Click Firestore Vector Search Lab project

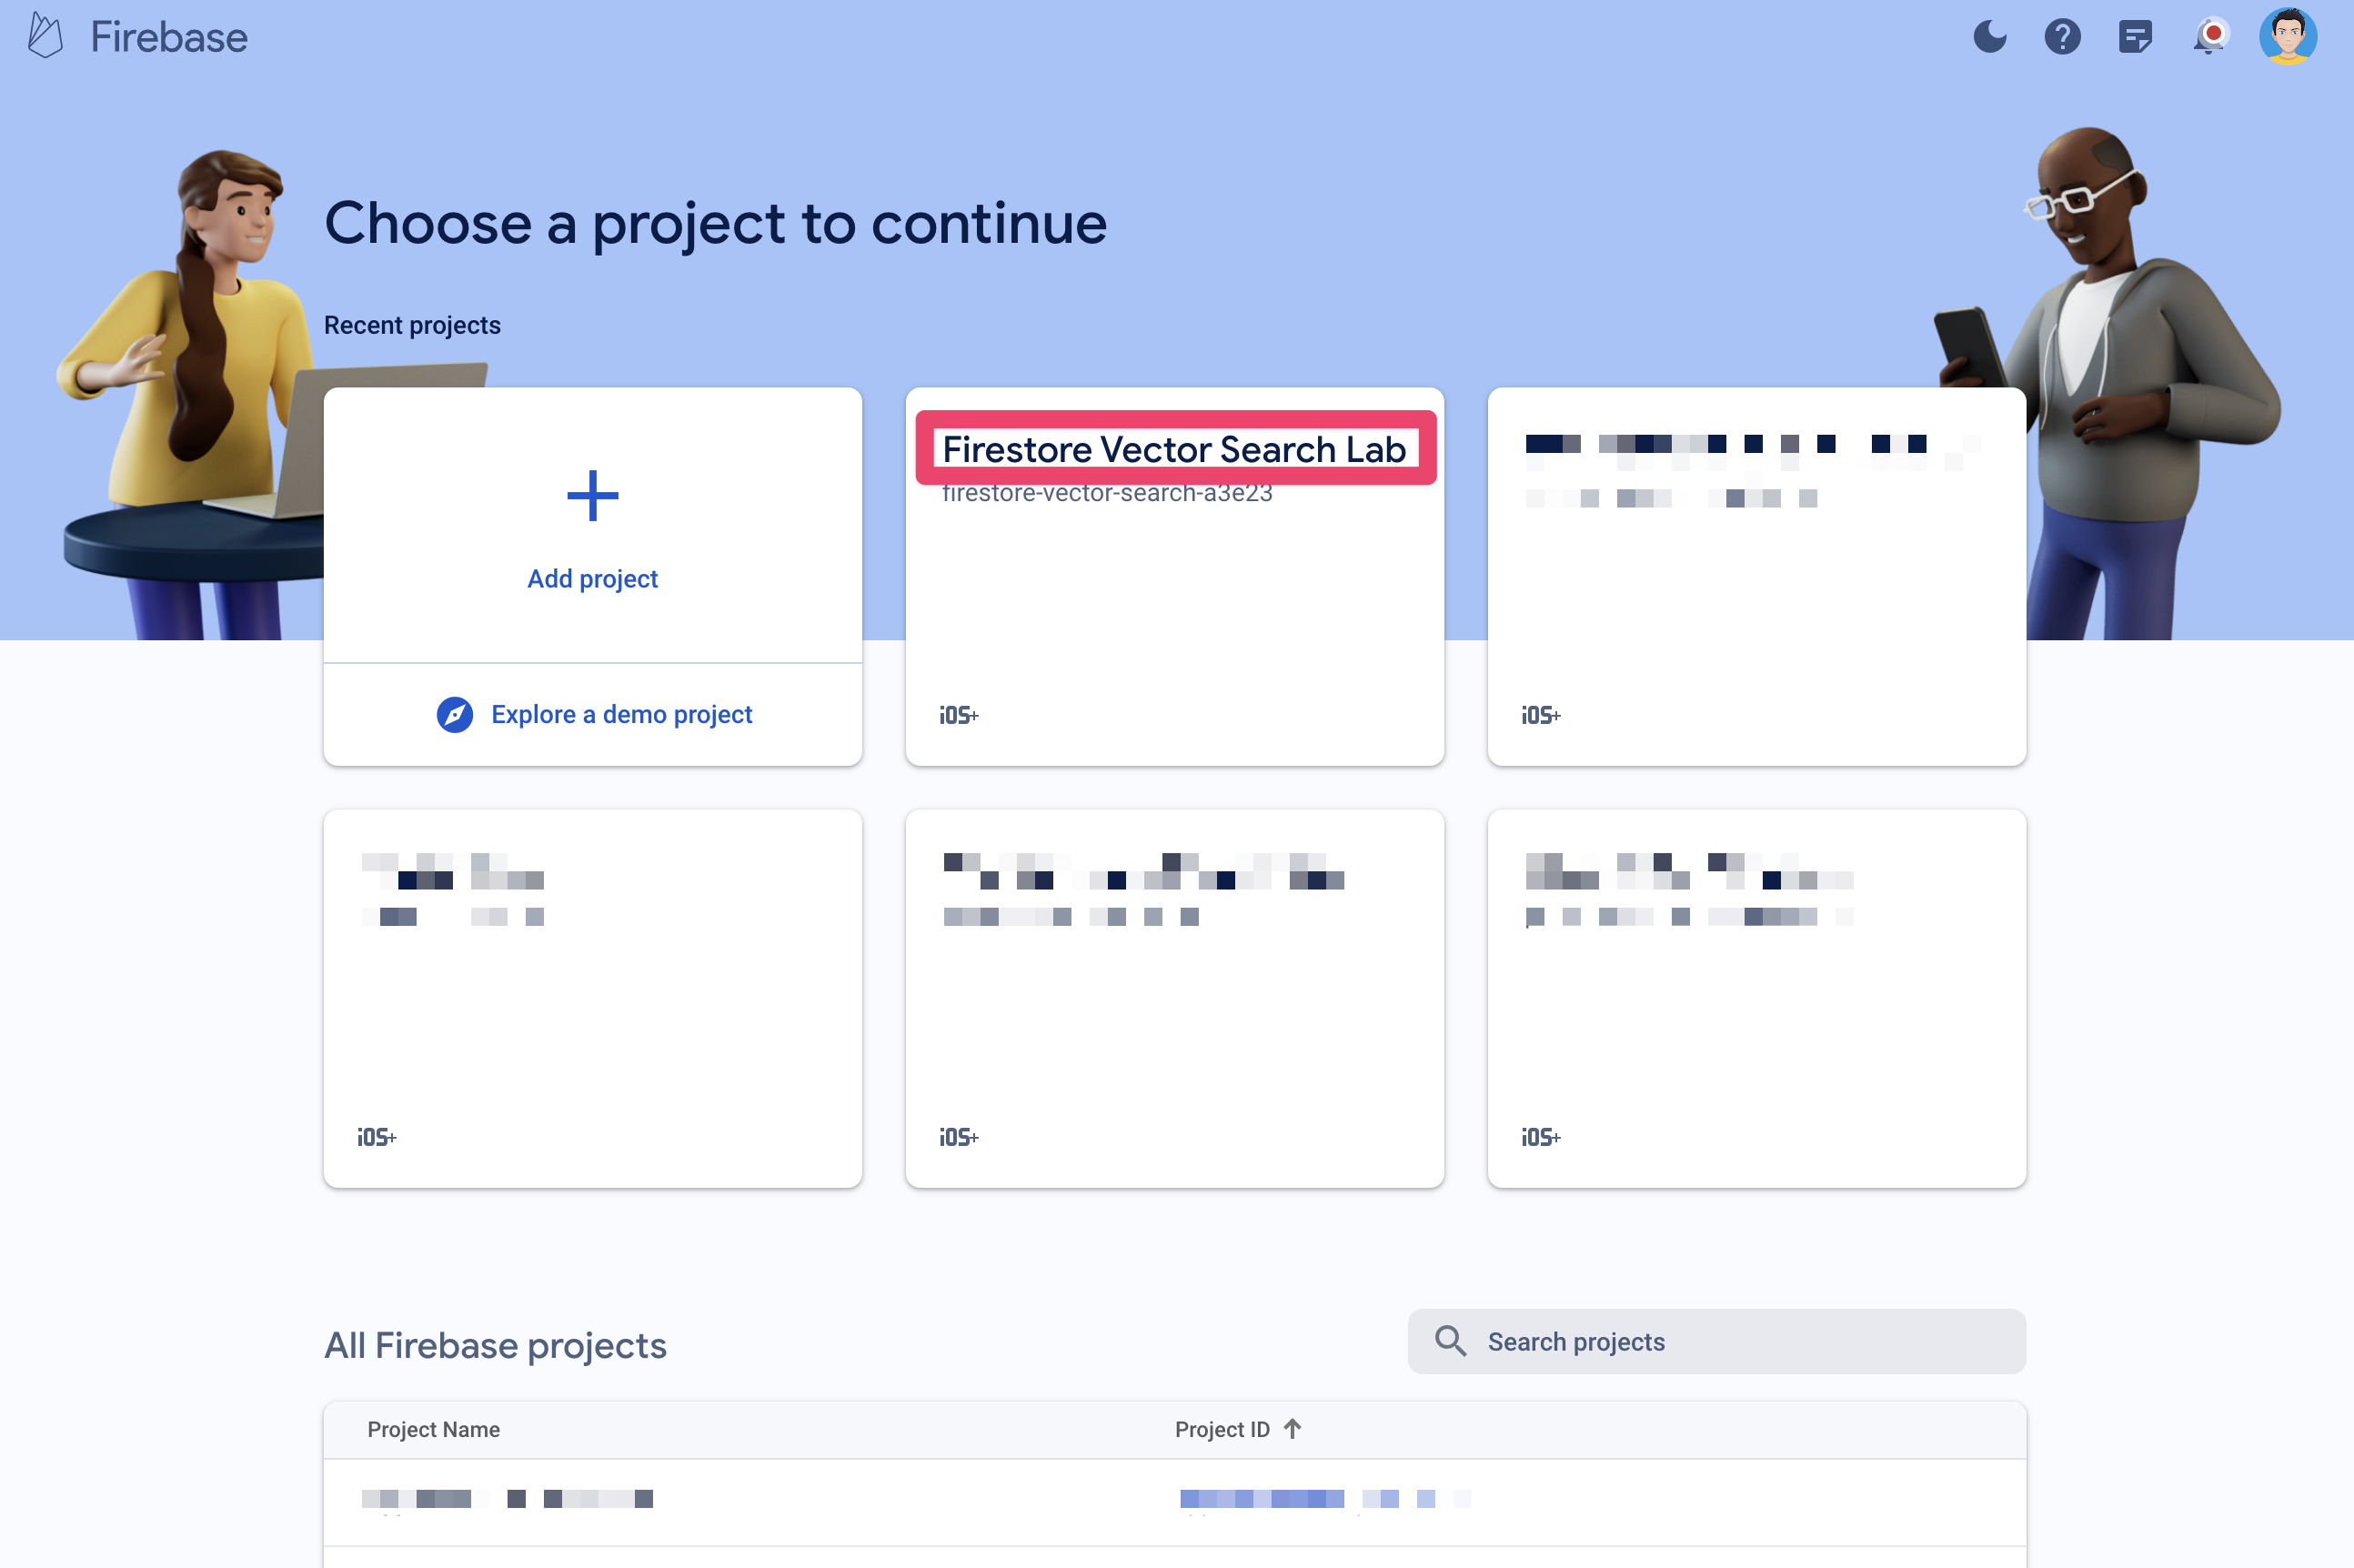click(x=1174, y=576)
